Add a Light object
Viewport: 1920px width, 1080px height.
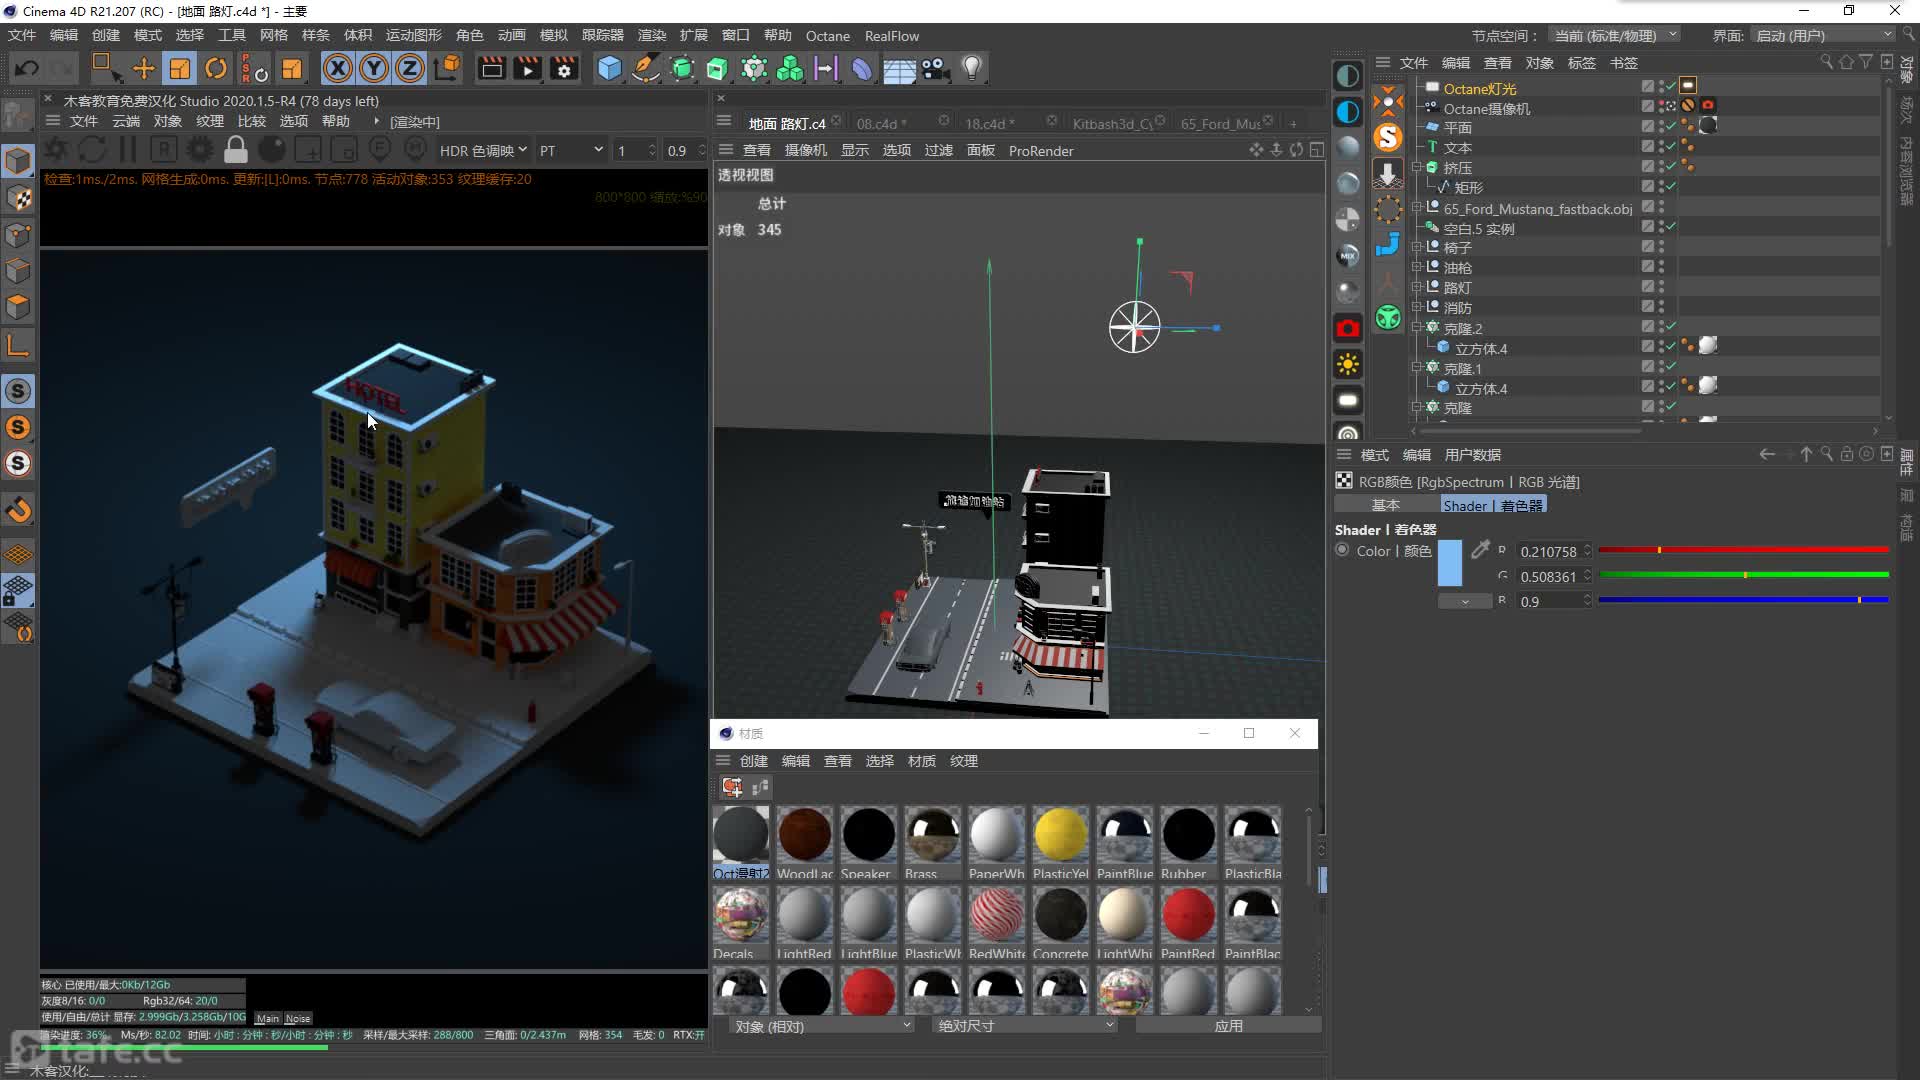click(x=971, y=68)
